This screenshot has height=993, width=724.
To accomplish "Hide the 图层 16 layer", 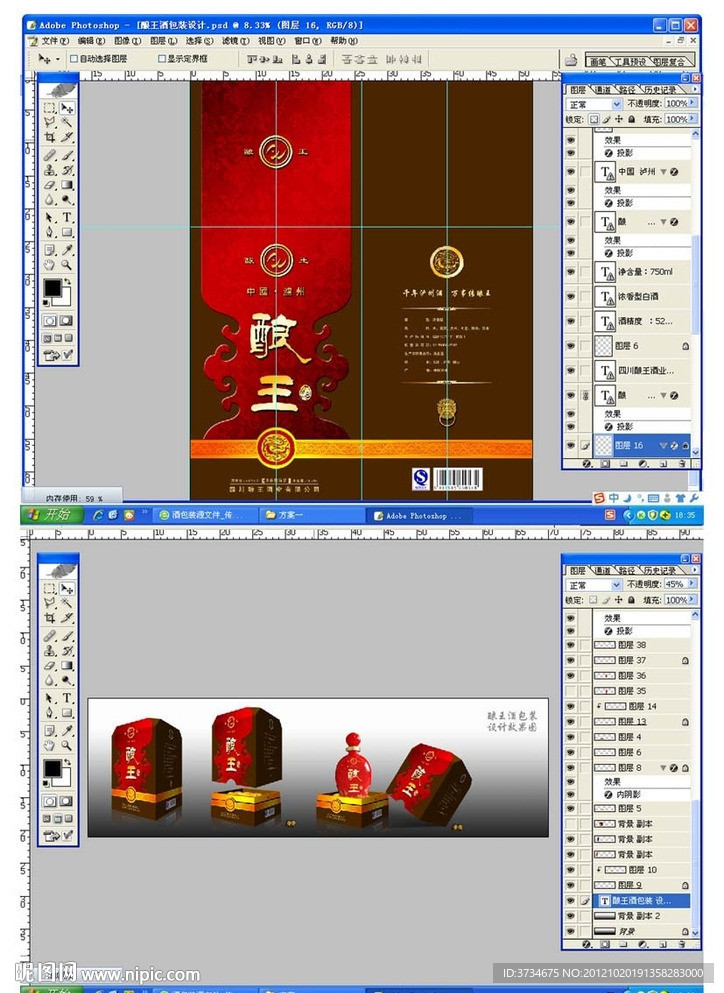I will tap(571, 446).
